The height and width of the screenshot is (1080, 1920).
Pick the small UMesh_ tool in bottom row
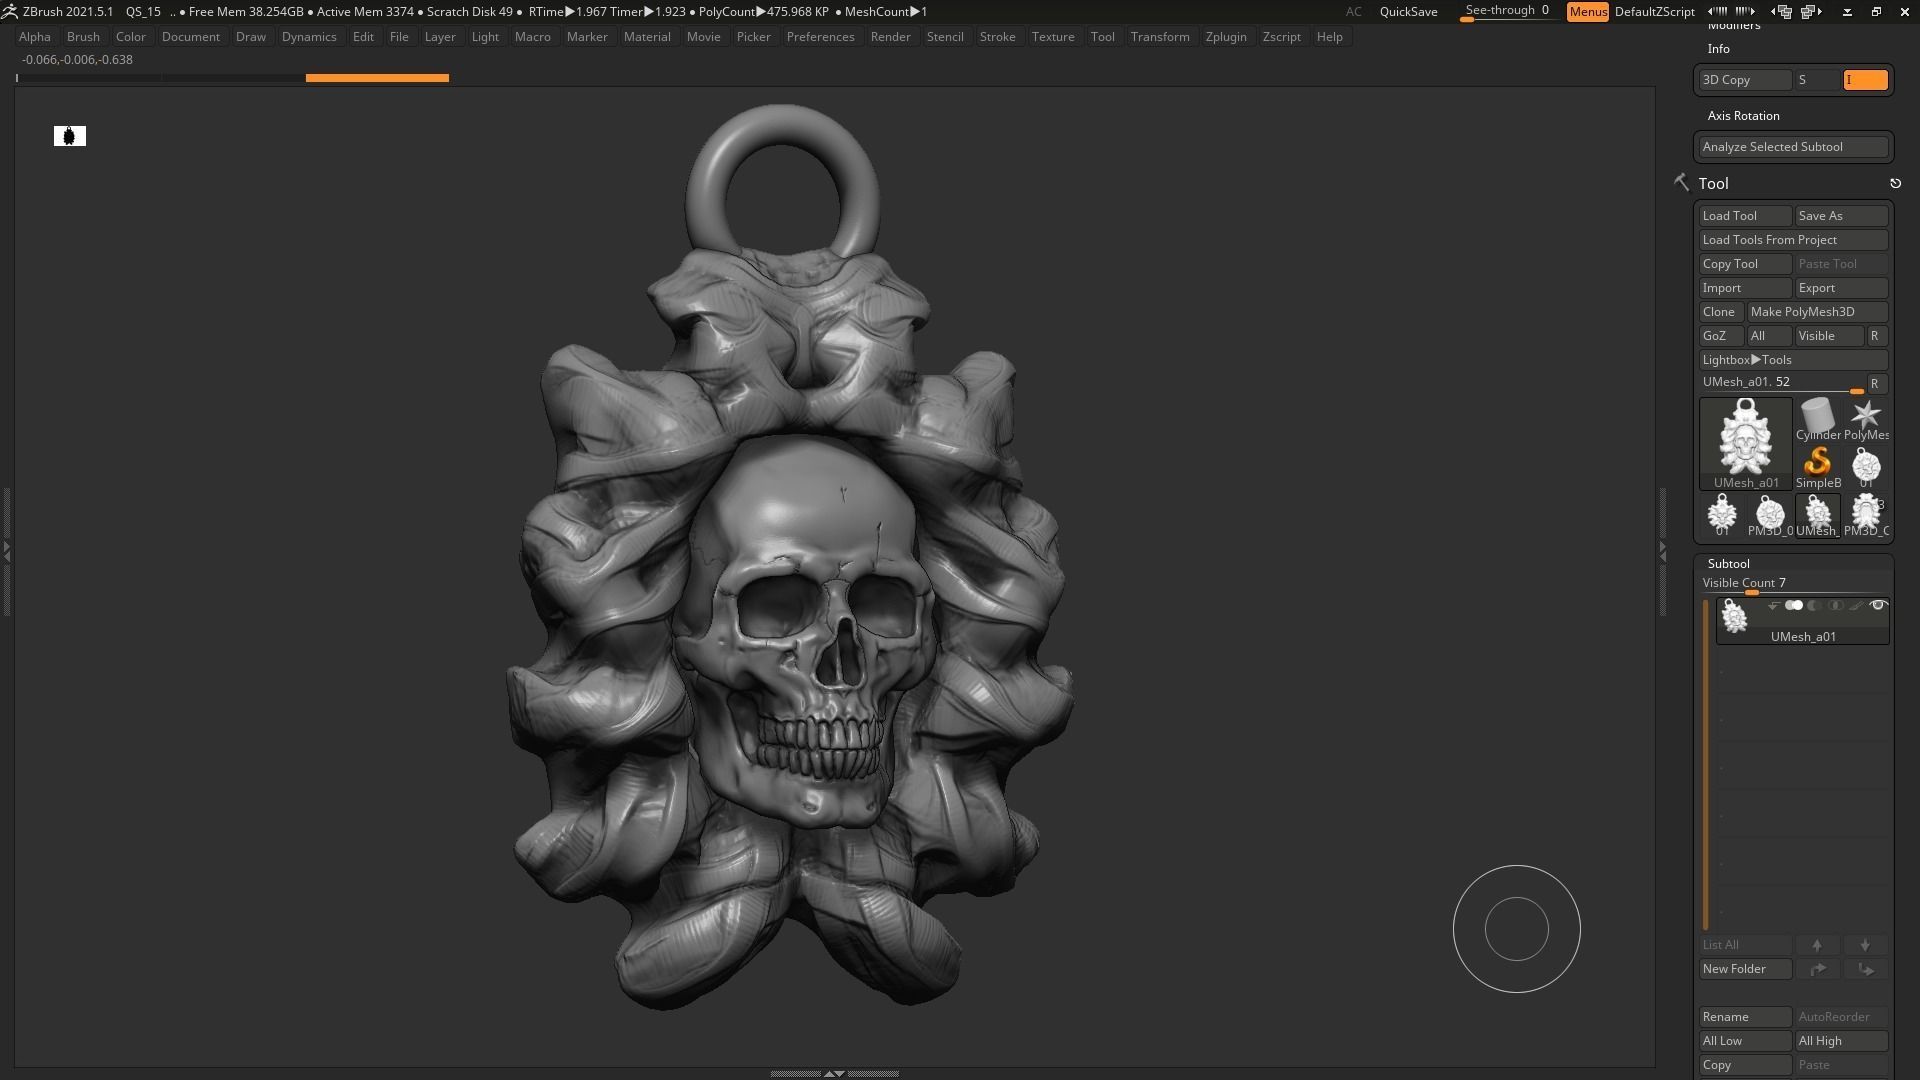(1818, 515)
